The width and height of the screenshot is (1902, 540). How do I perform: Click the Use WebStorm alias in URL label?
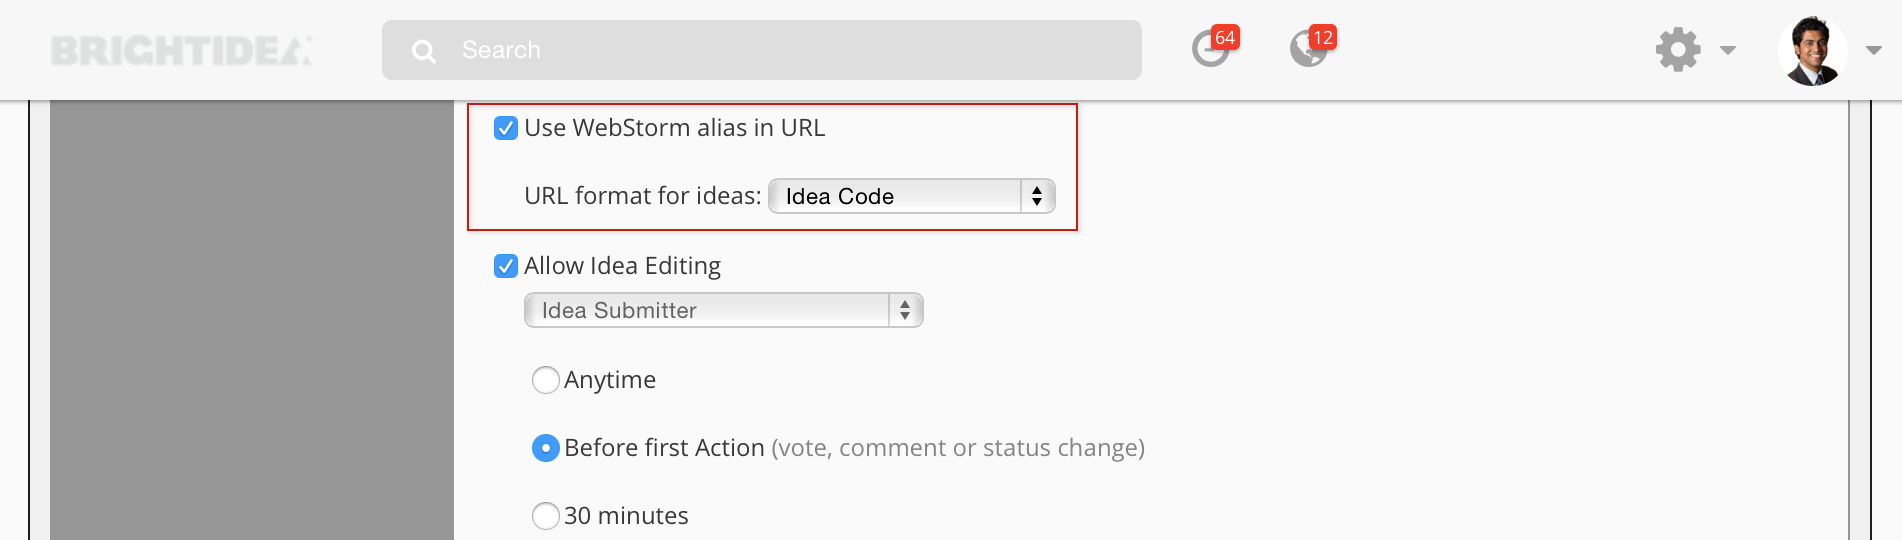675,128
